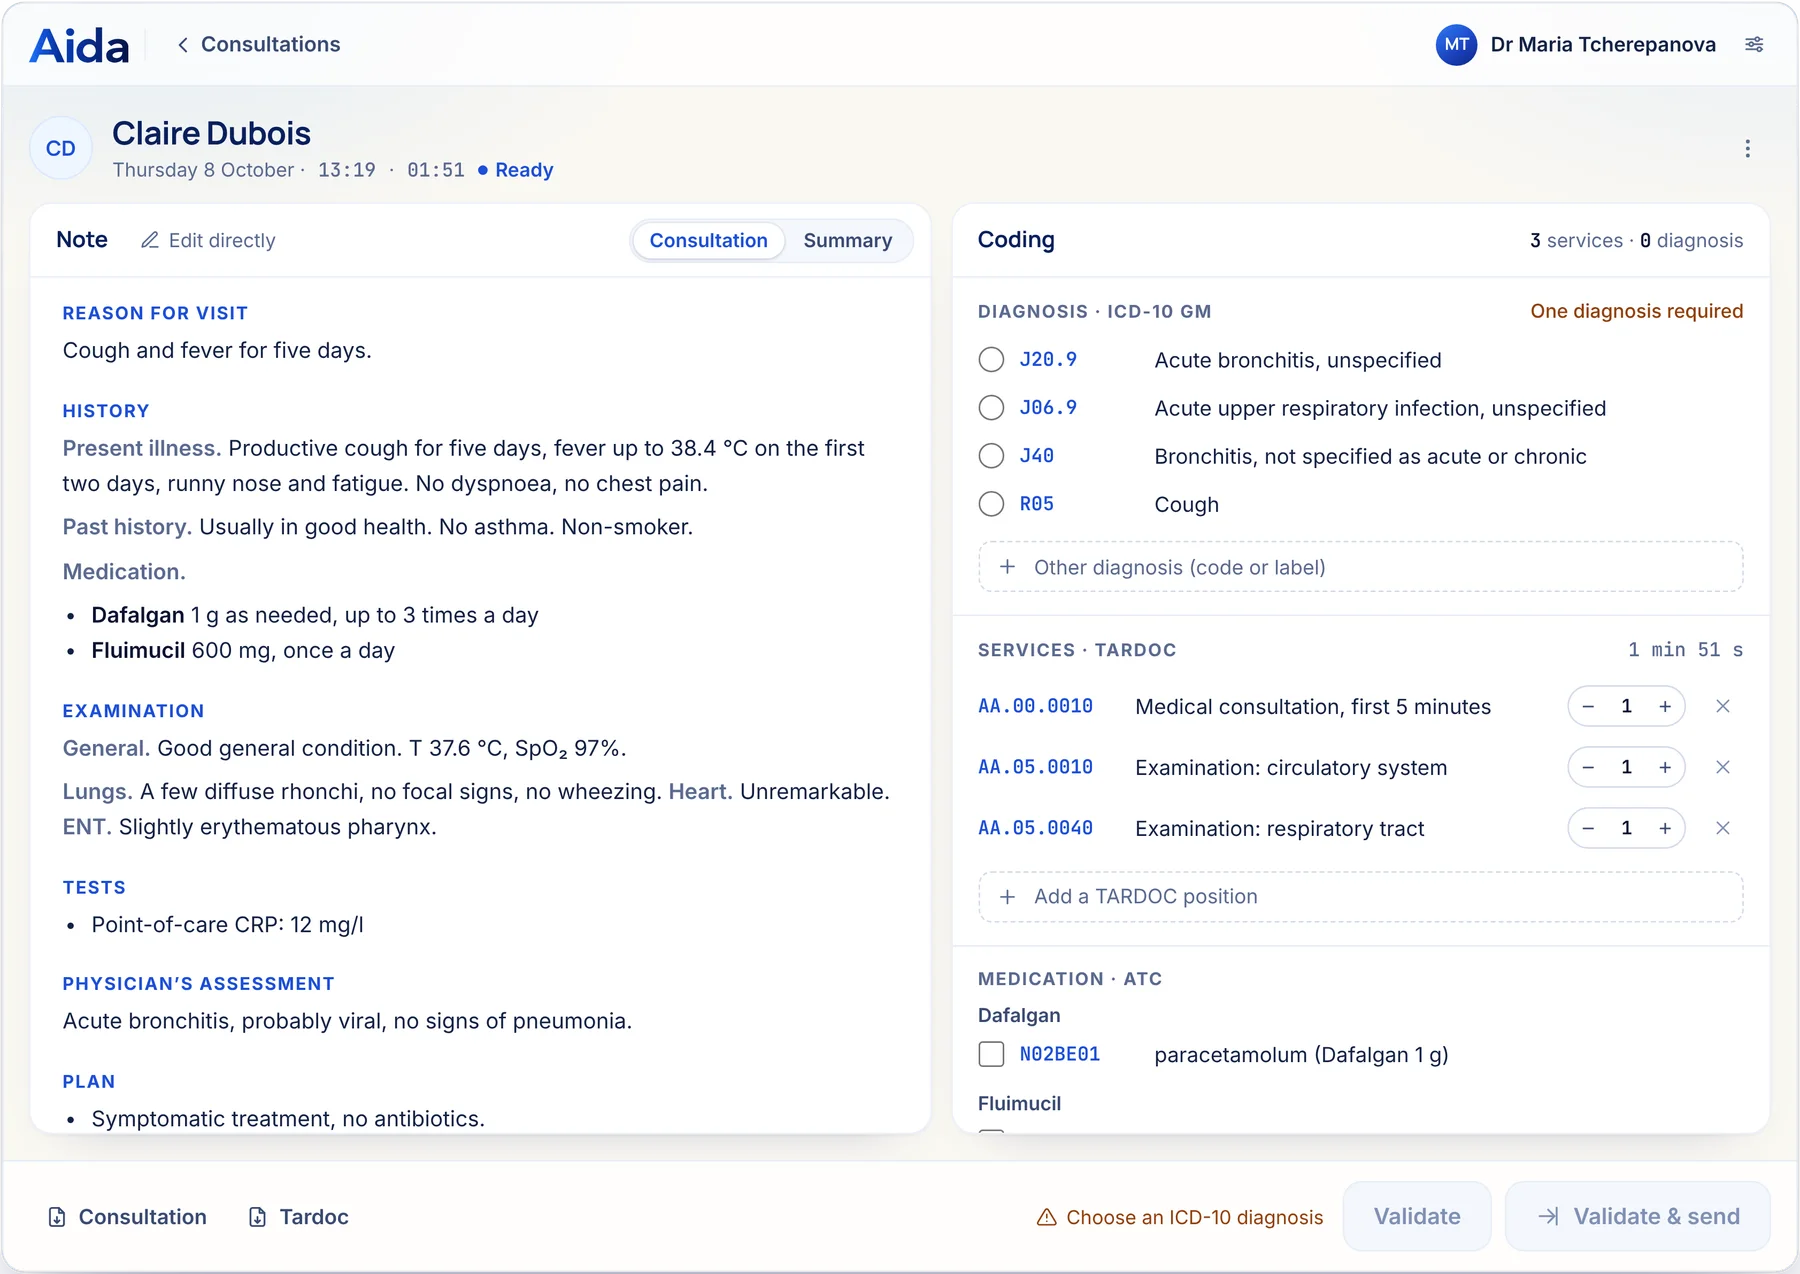The height and width of the screenshot is (1274, 1800).
Task: Select diagnosis J40 Bronchitis radio button
Action: tap(991, 456)
